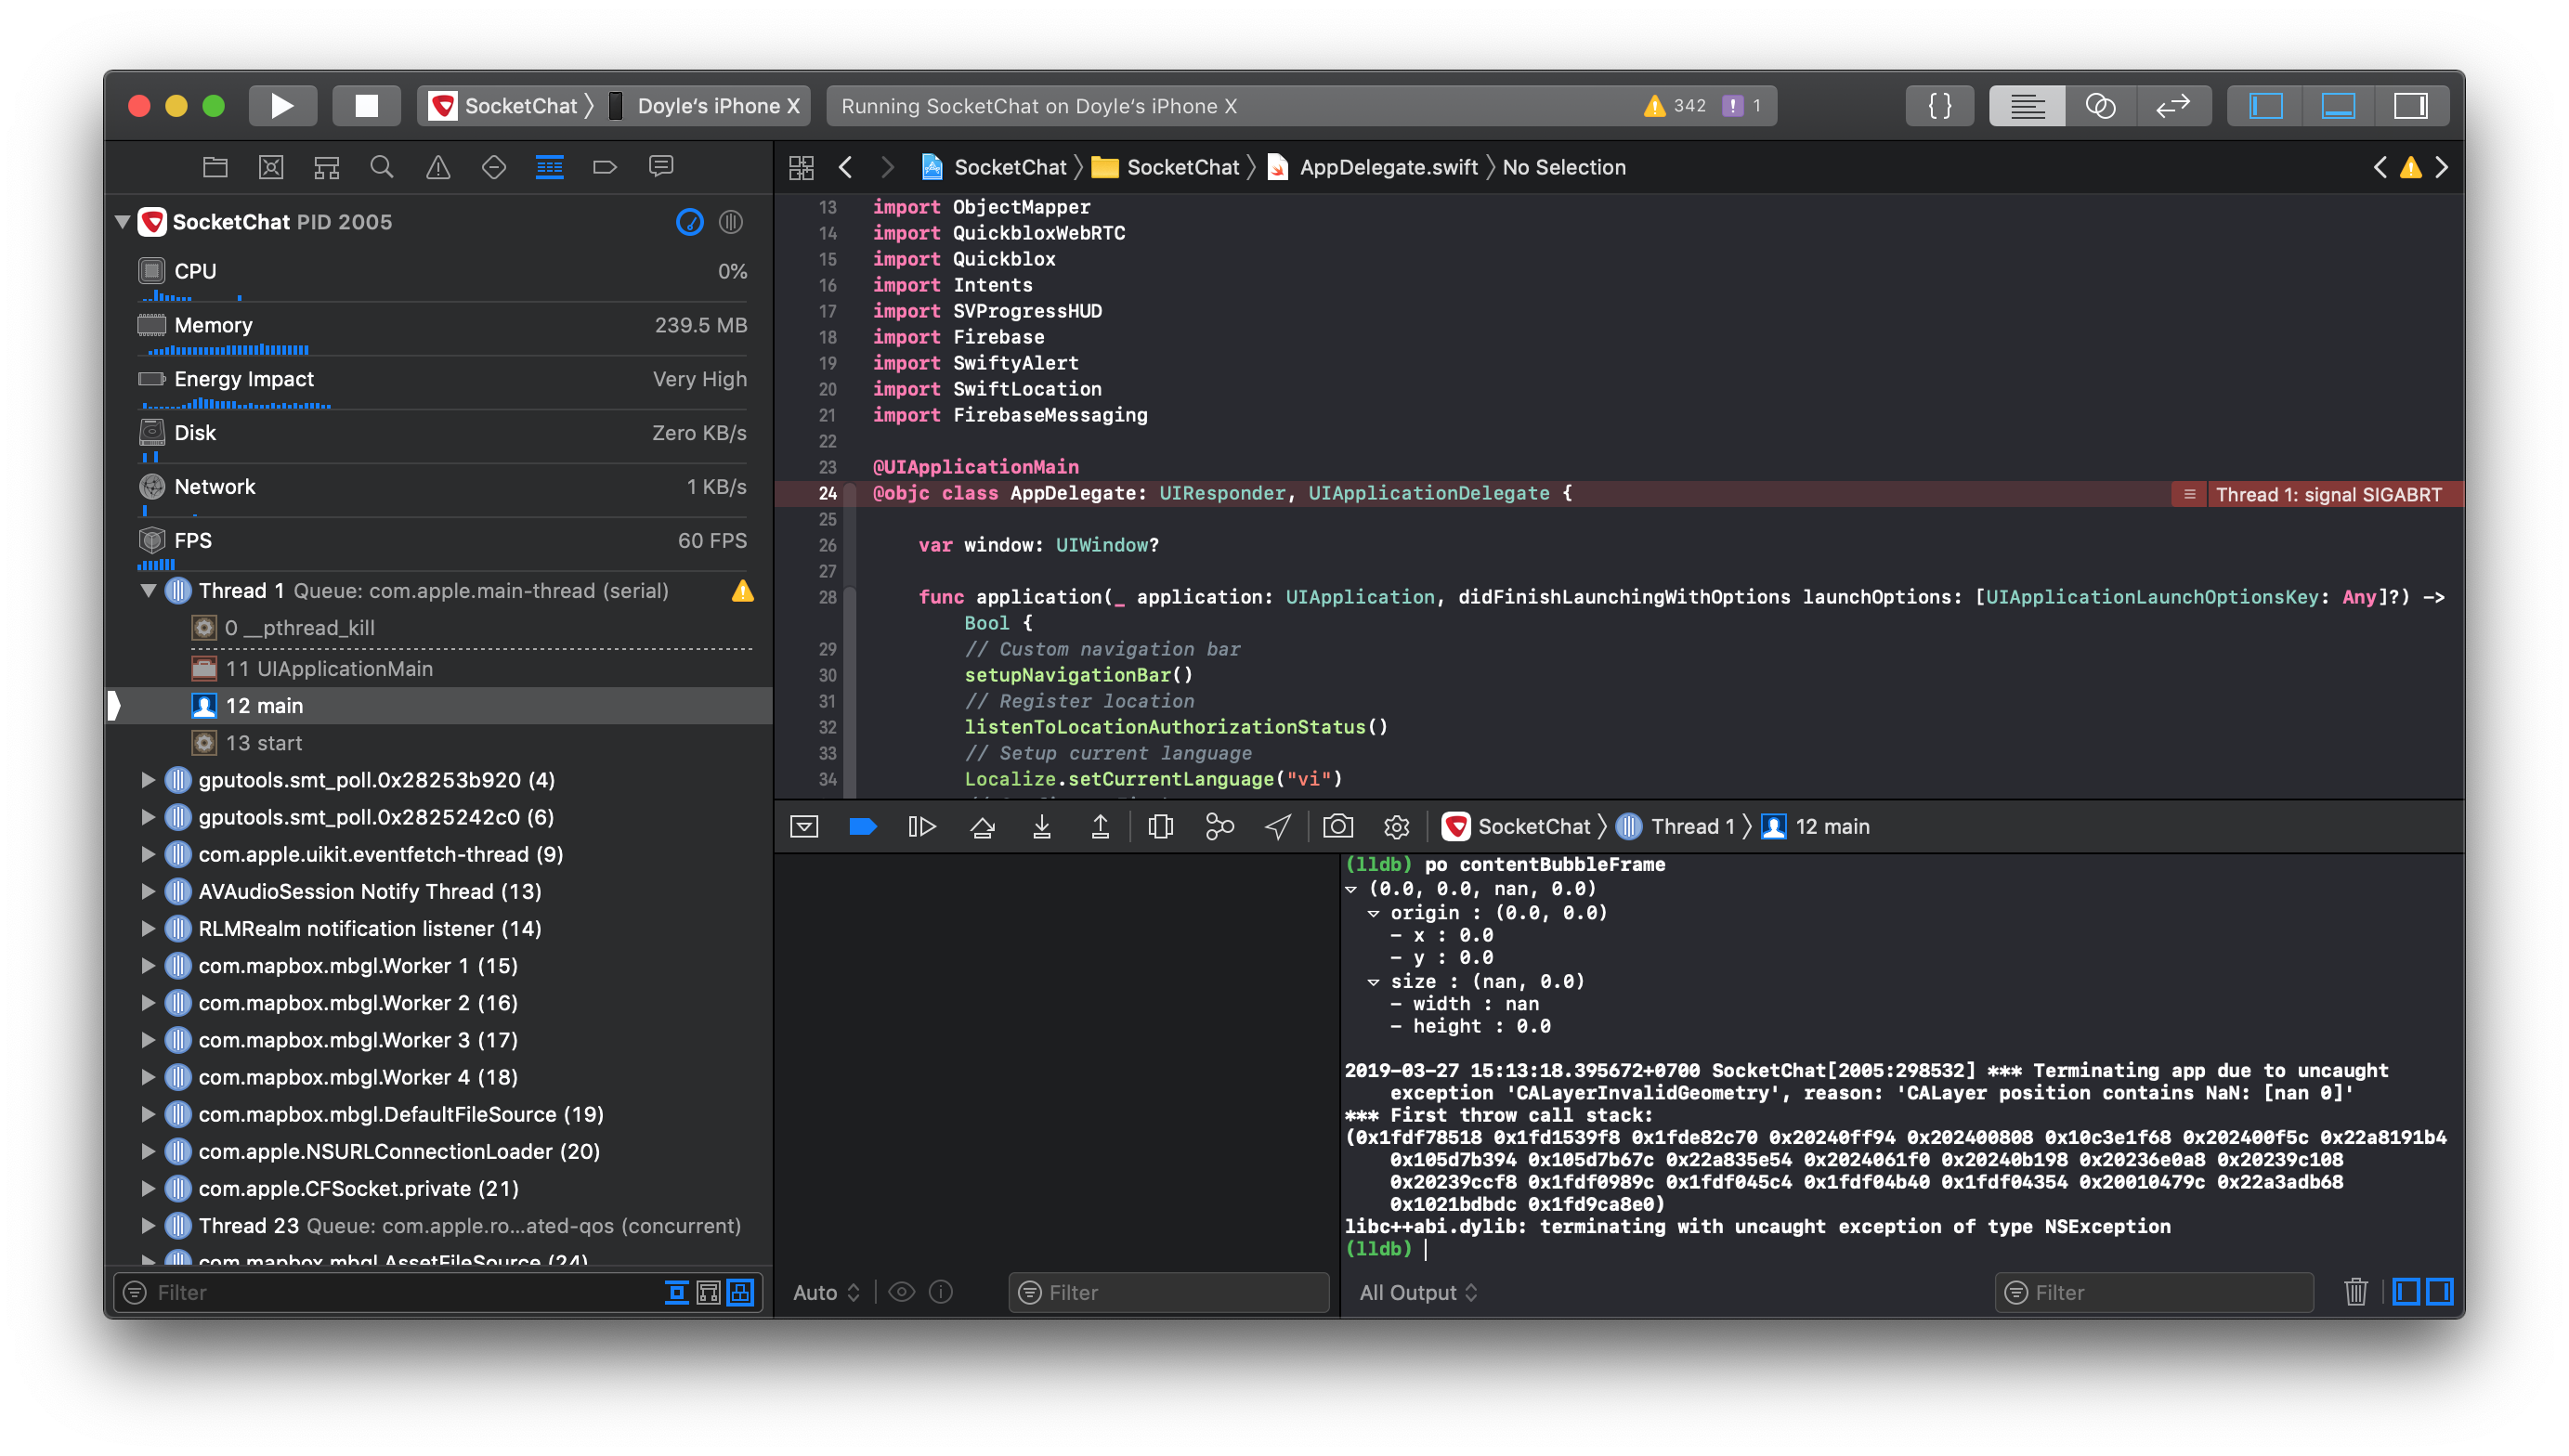Expand com.mapbox.mbgl.Worker 1 thread
Image resolution: width=2569 pixels, height=1456 pixels.
[148, 966]
